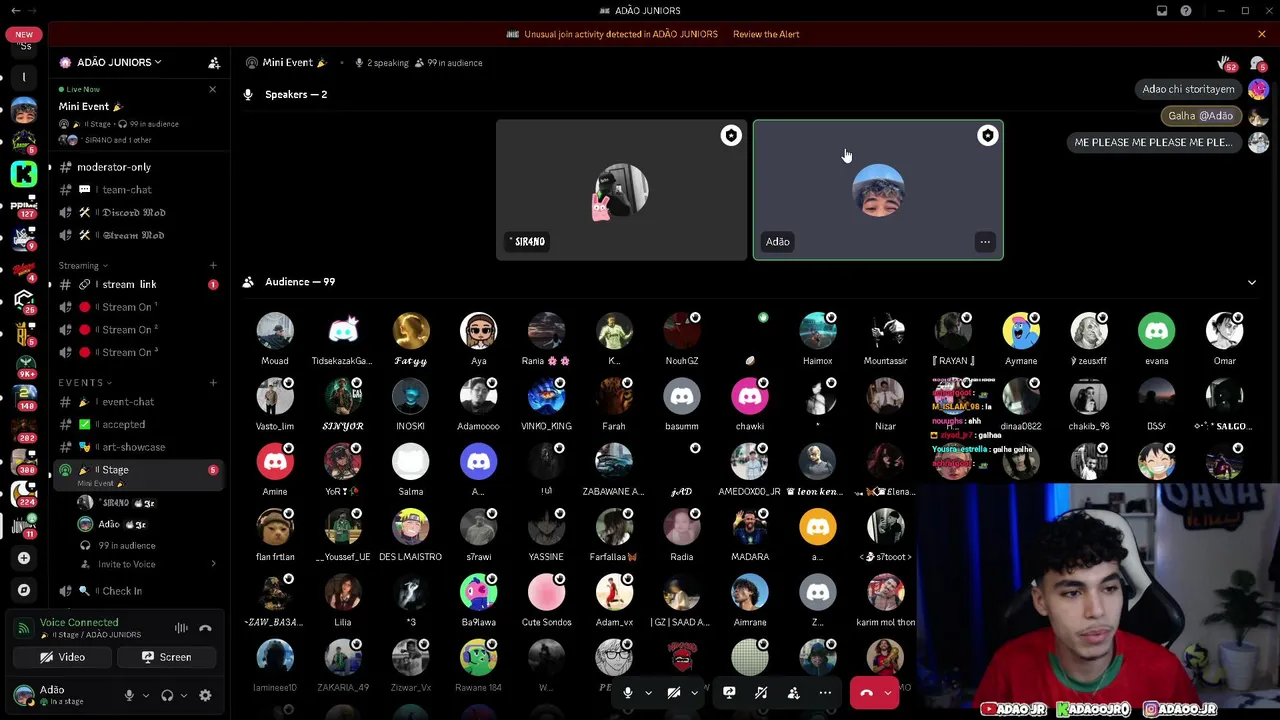Open camera options arrow in control bar
The height and width of the screenshot is (720, 1280).
point(694,692)
